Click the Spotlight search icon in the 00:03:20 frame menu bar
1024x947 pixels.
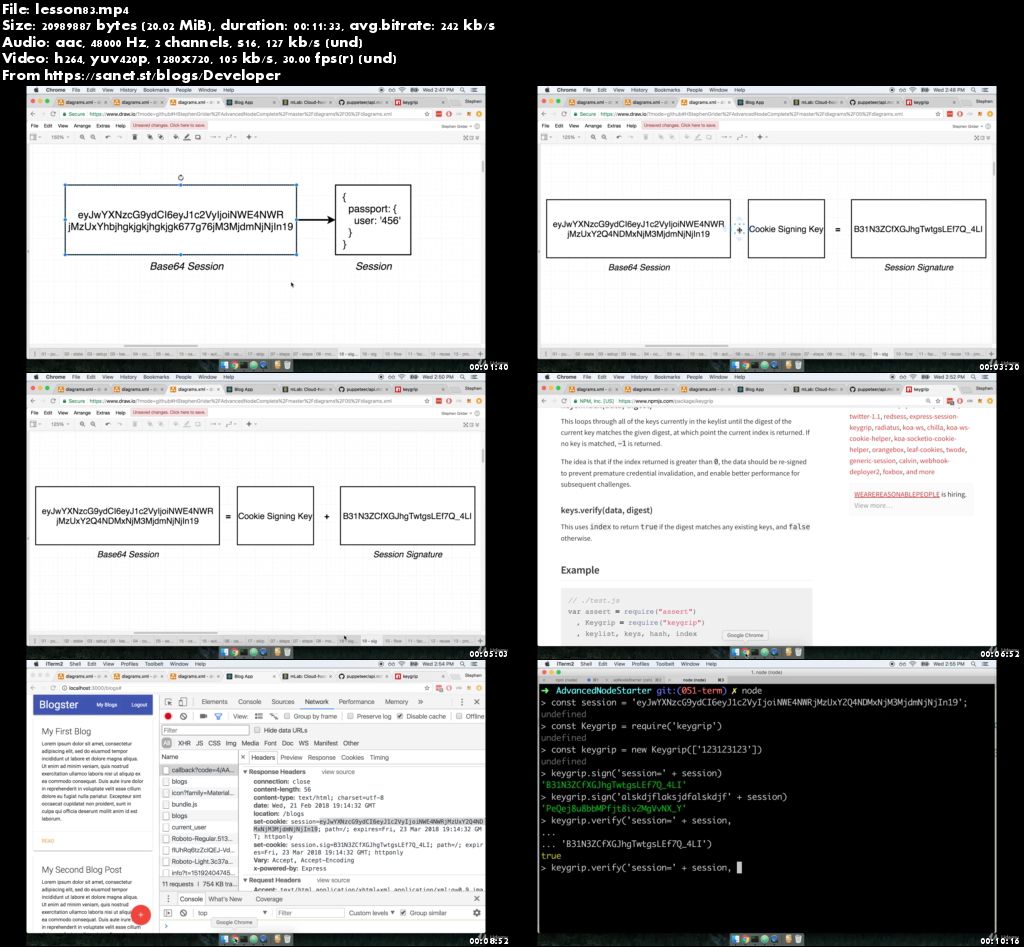[x=974, y=89]
